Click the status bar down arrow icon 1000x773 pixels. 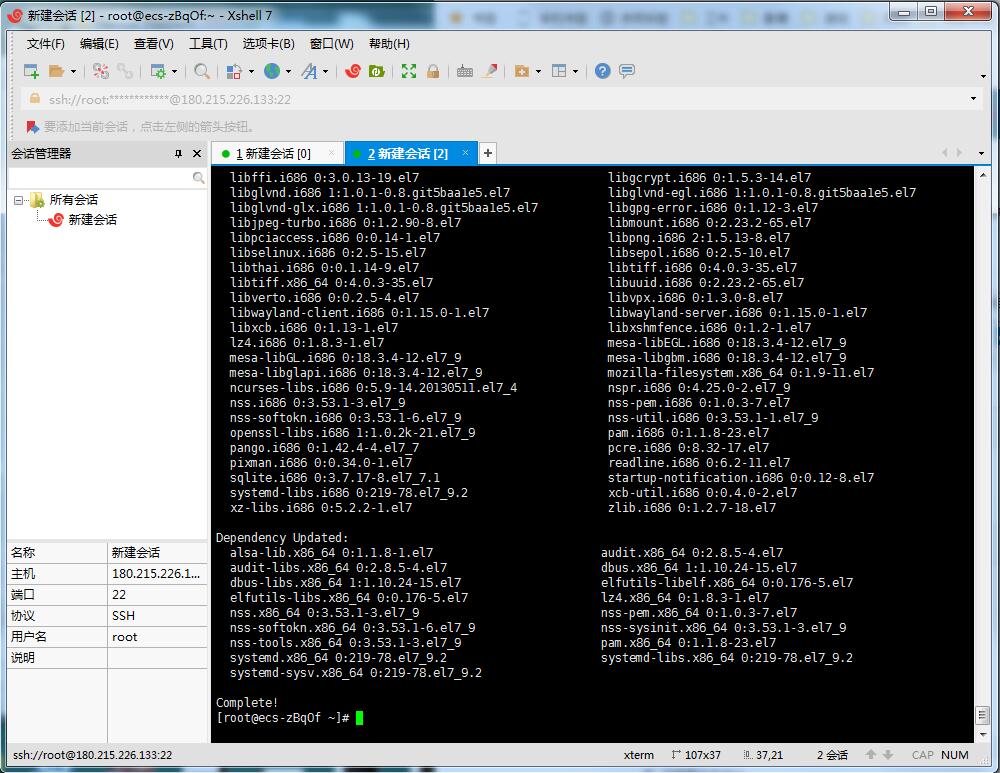[888, 755]
